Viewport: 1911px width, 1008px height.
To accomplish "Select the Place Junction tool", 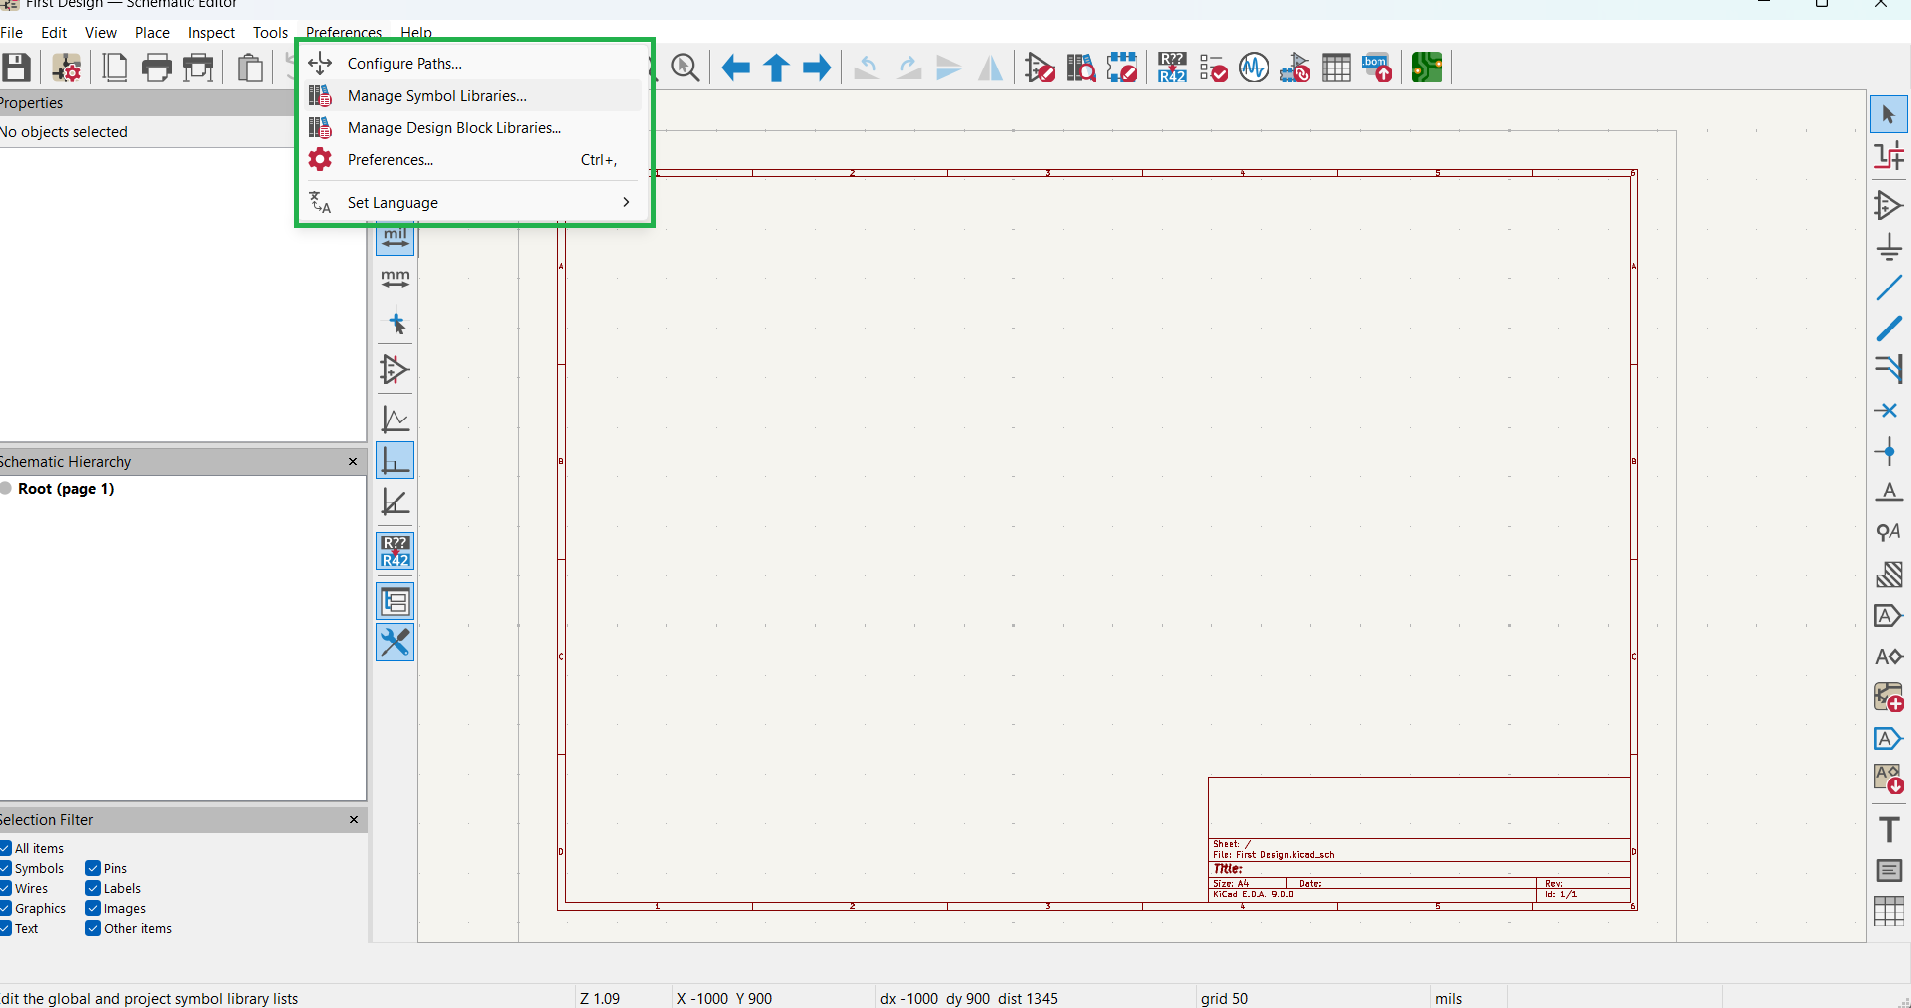I will tap(1889, 451).
